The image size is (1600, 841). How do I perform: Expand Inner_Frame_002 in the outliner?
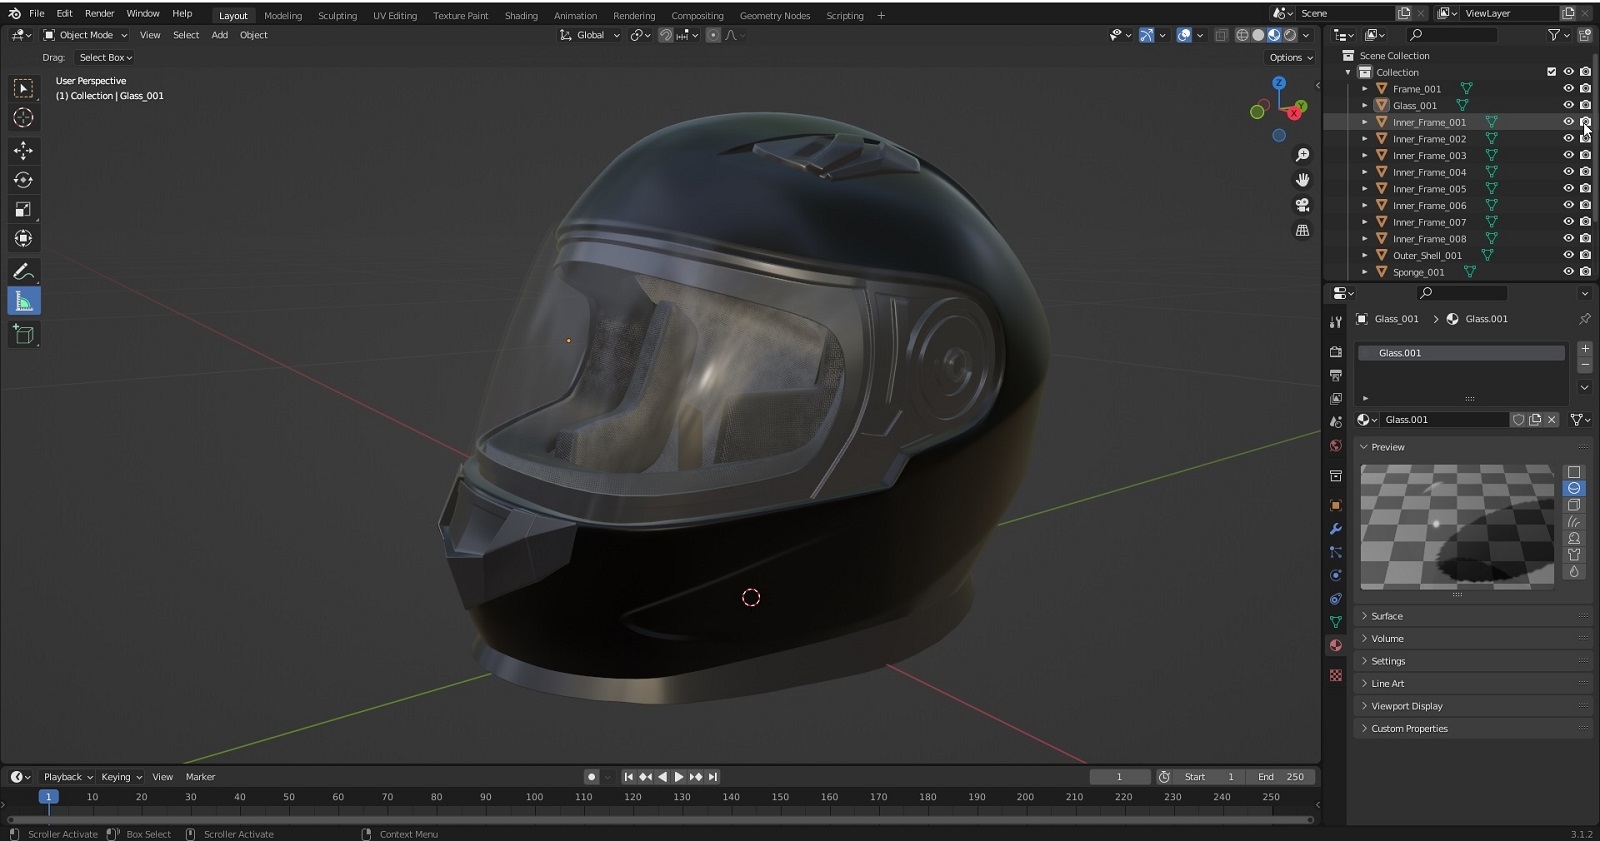[1364, 139]
